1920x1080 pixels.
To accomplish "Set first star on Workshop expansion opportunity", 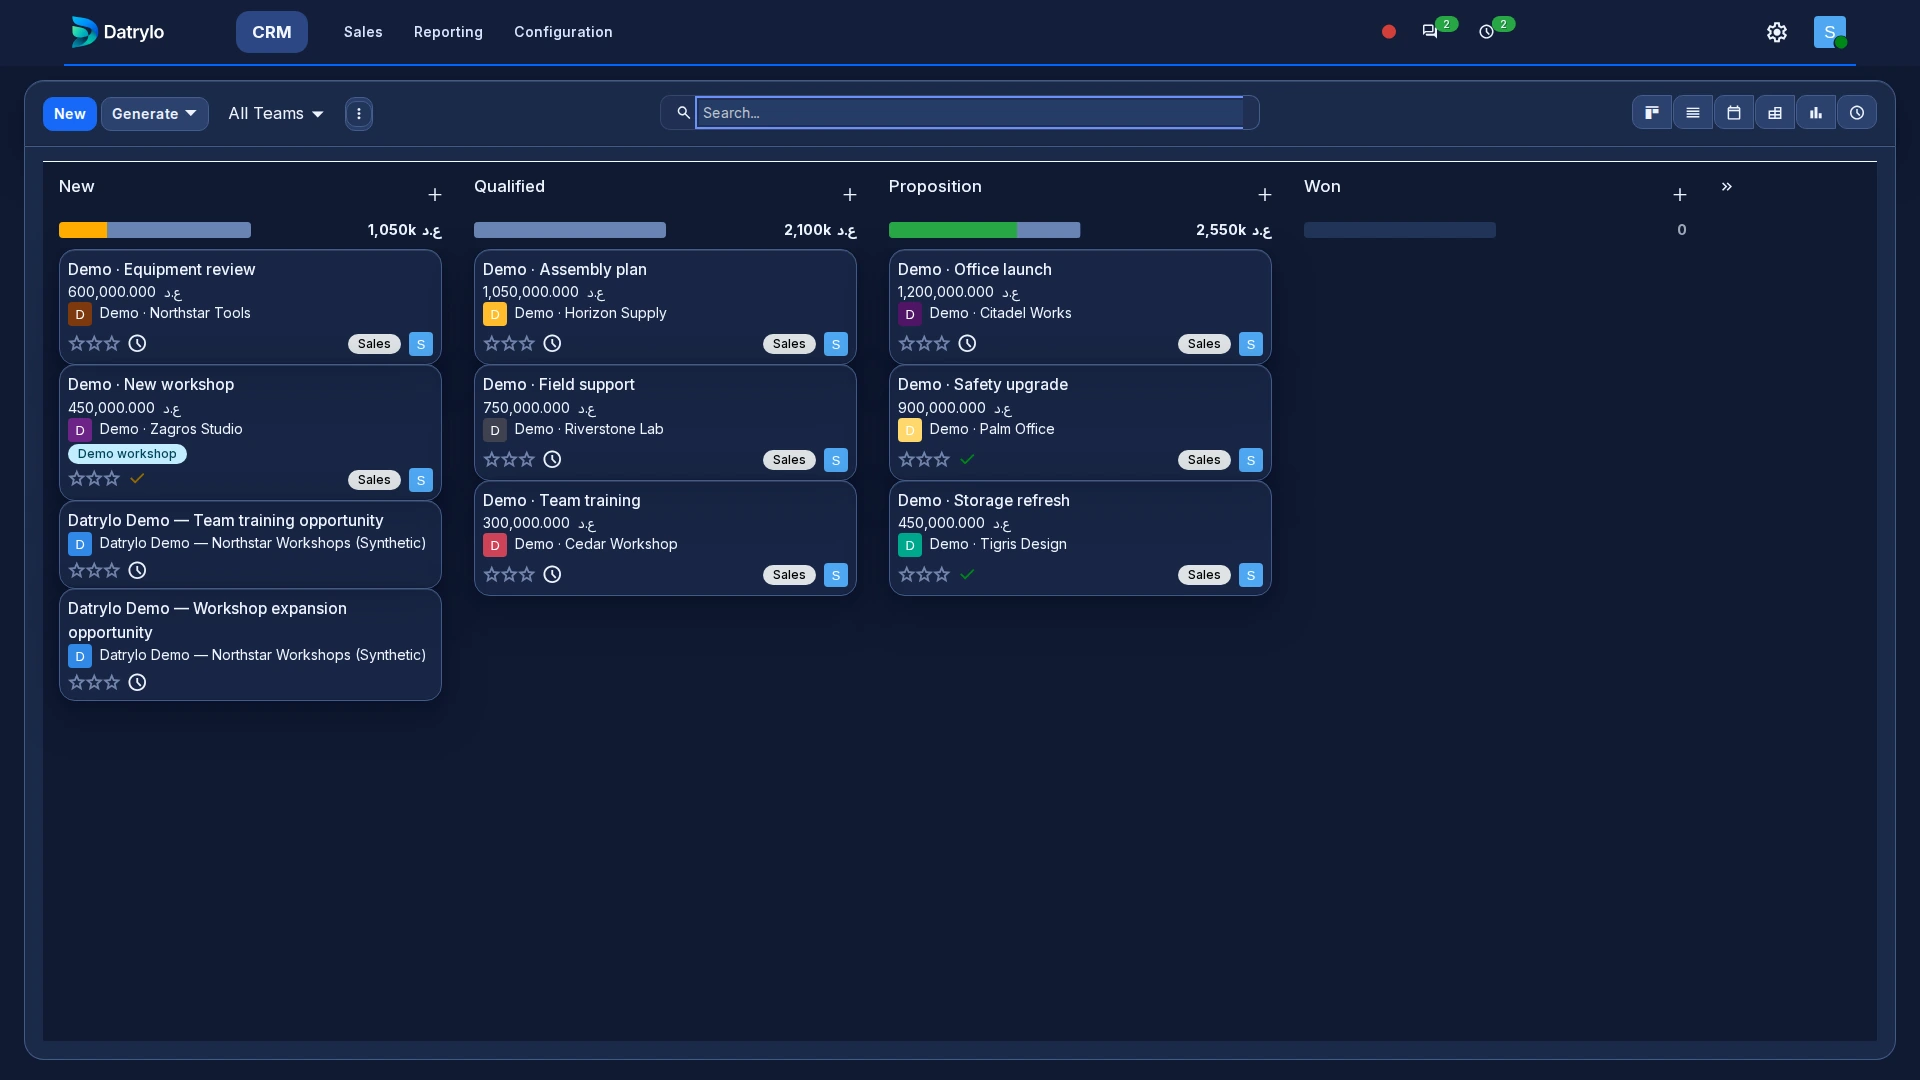I will 76,682.
